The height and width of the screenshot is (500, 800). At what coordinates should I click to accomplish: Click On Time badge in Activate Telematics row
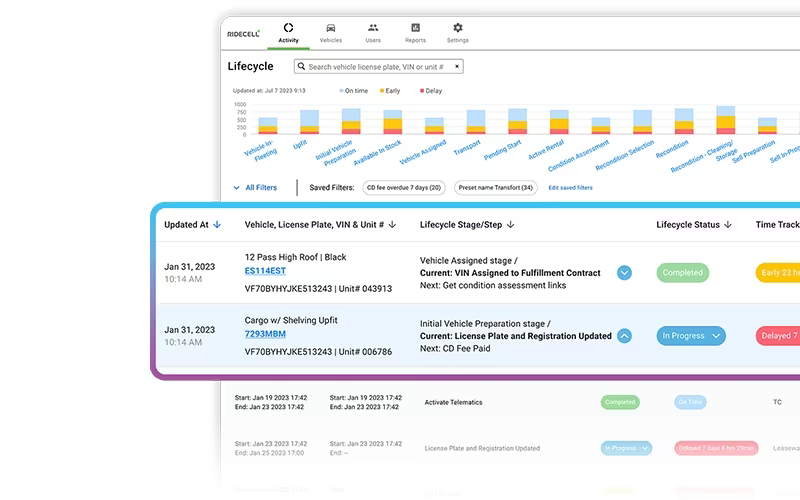pyautogui.click(x=690, y=402)
